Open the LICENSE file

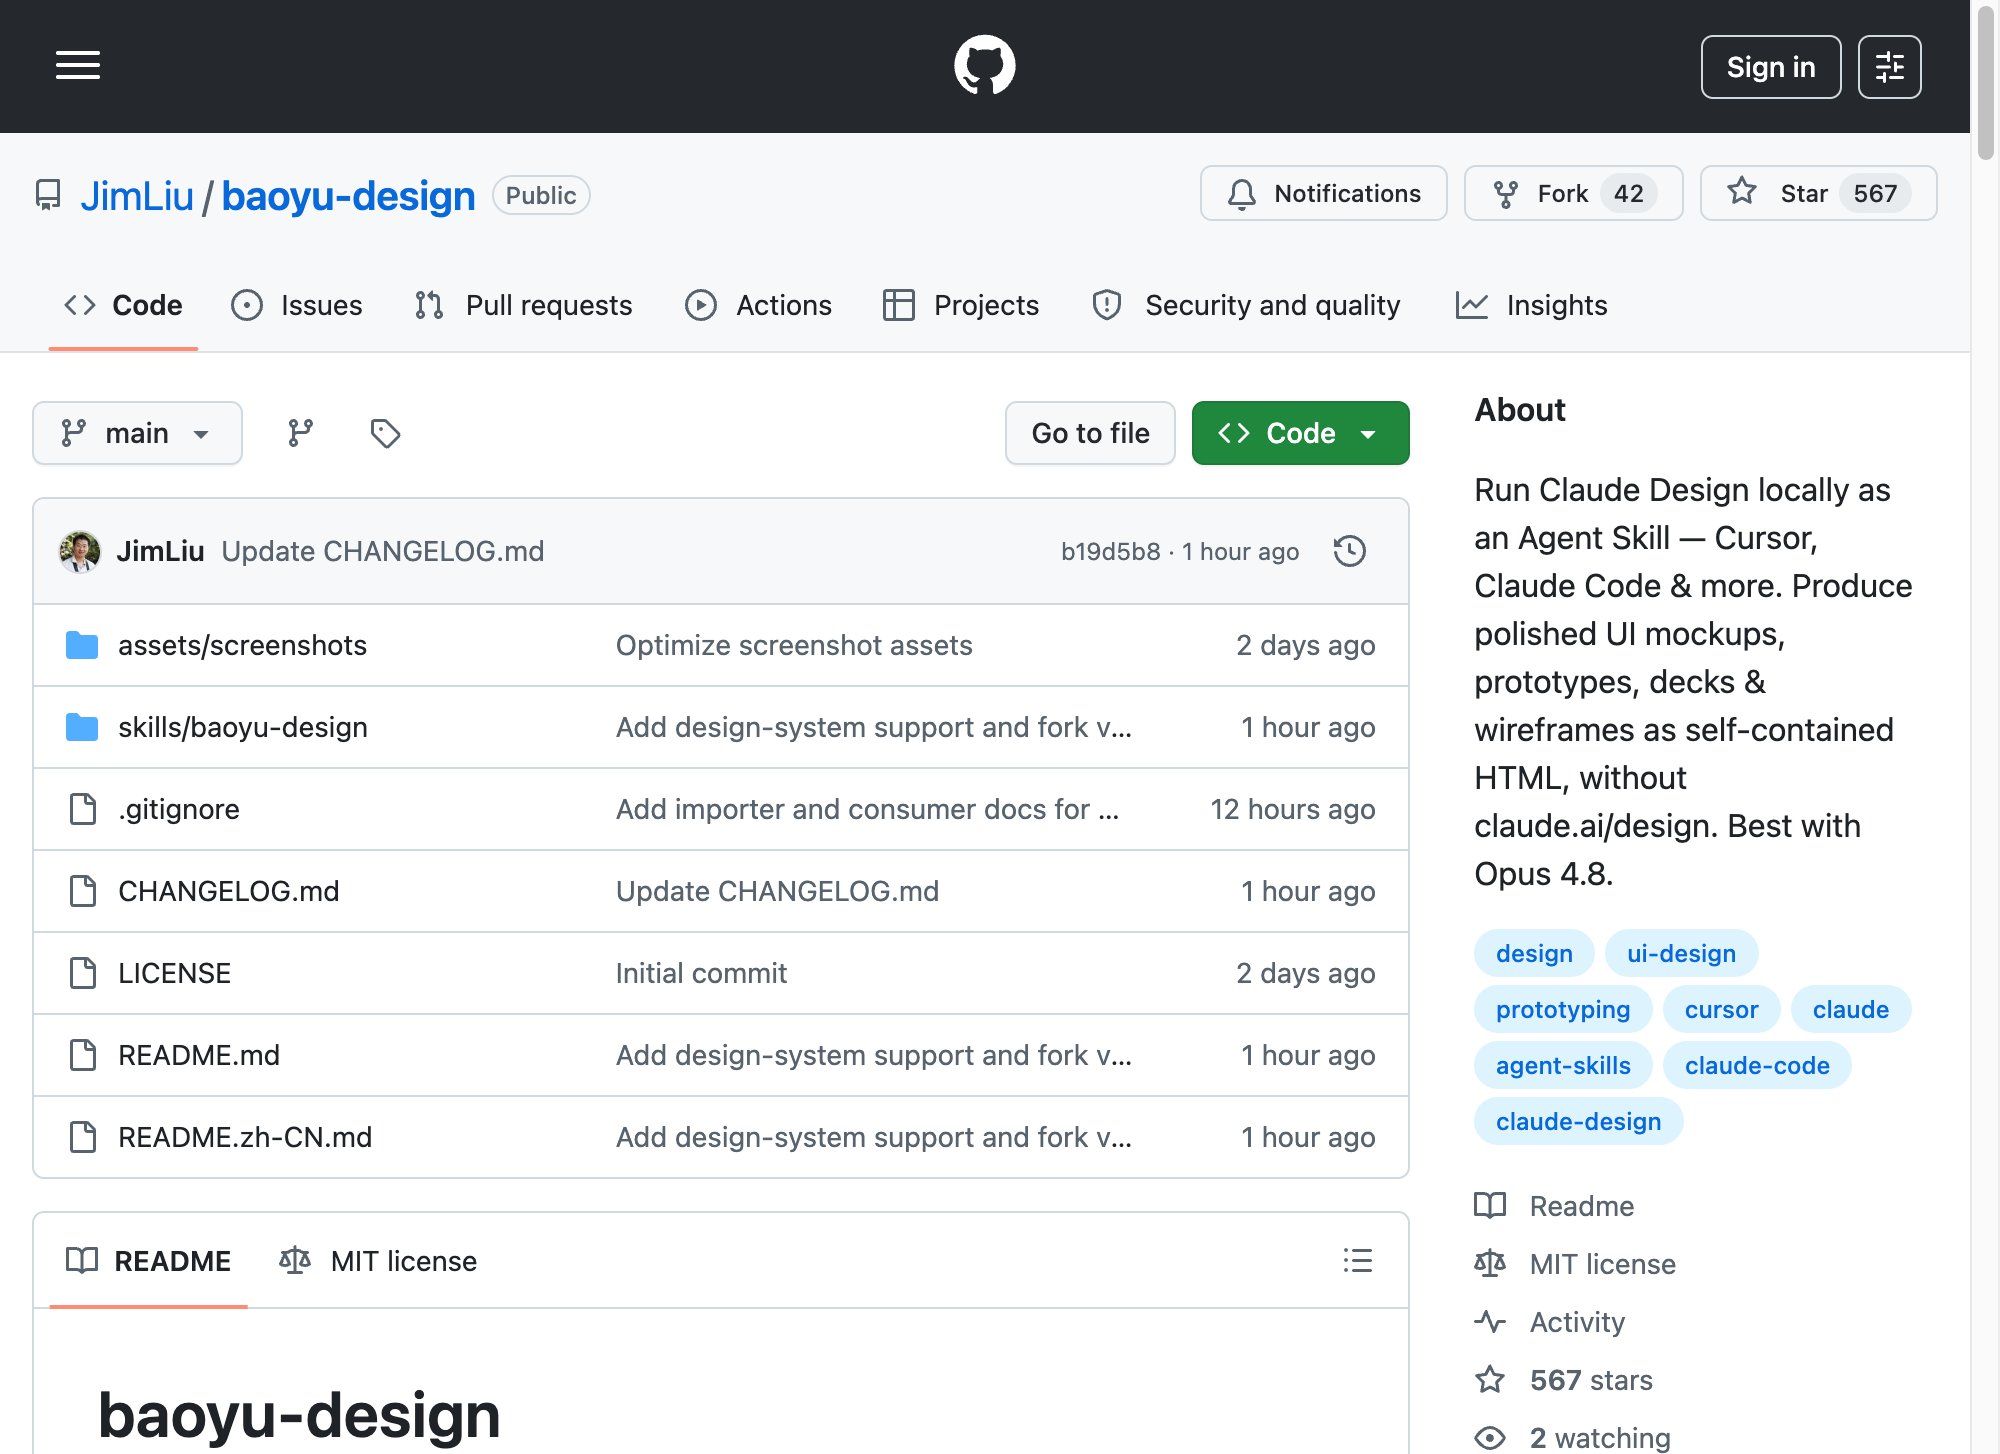click(x=174, y=973)
